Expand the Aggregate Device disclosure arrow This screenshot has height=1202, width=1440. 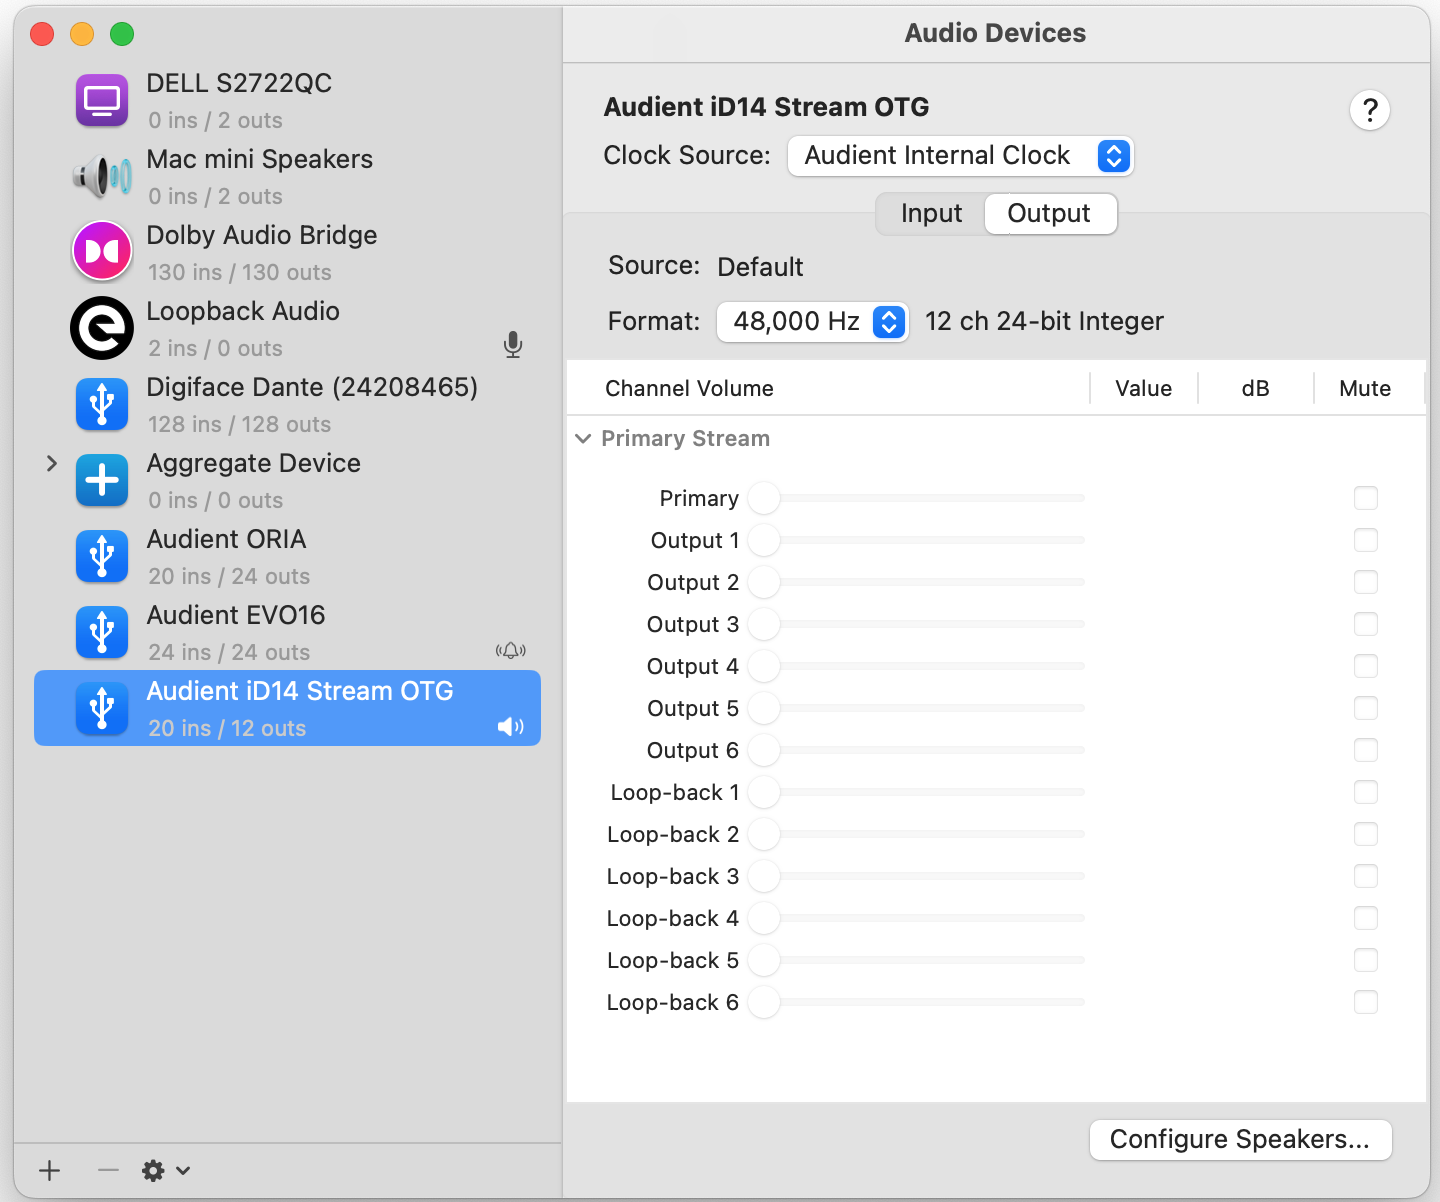[52, 464]
